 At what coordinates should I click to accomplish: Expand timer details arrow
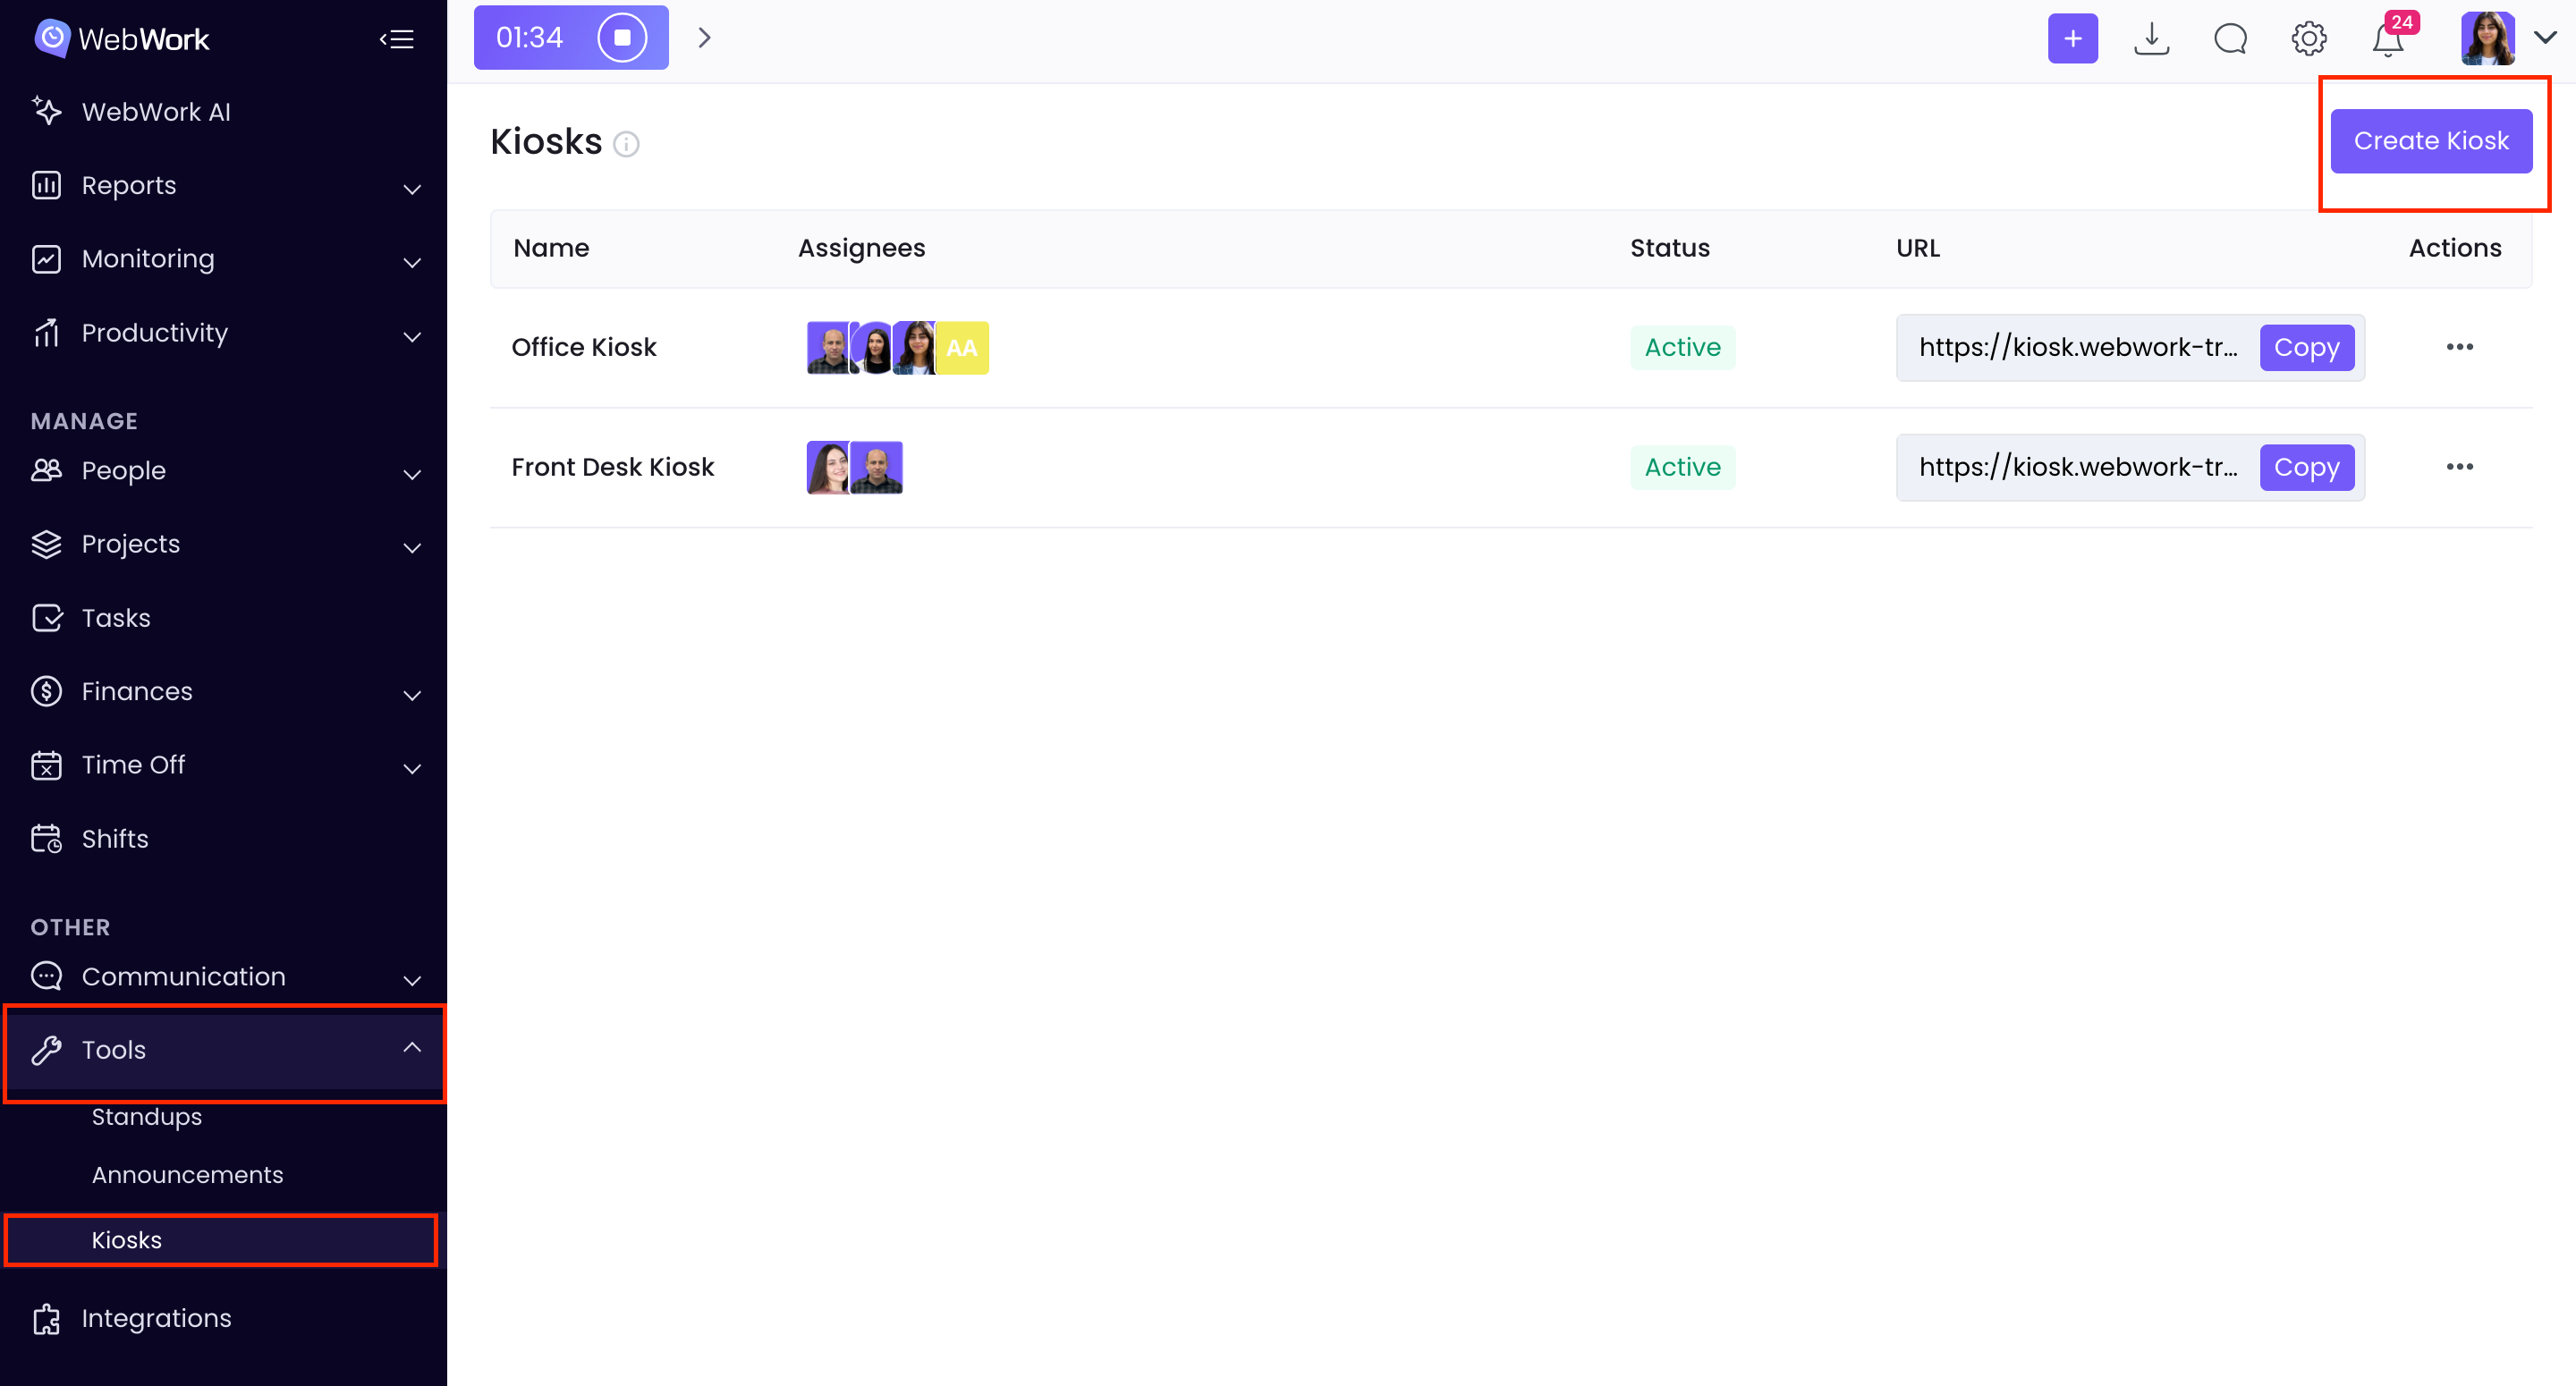pos(704,38)
